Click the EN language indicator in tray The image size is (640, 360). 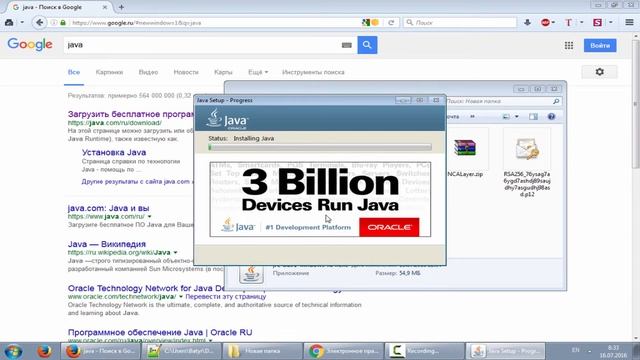coord(576,350)
